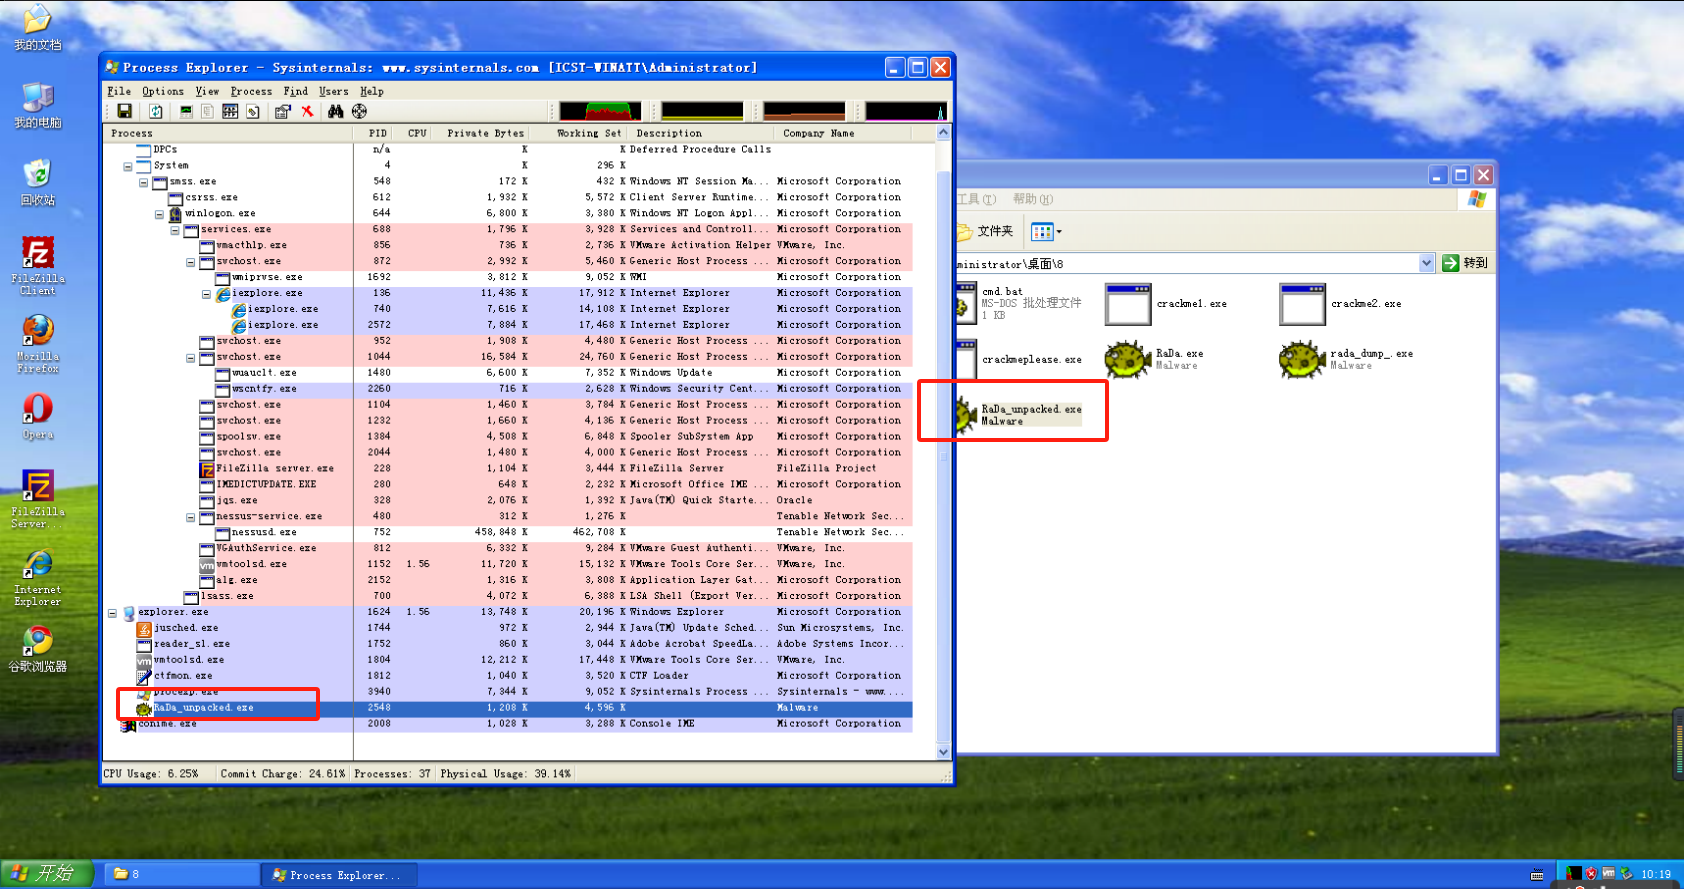Open the Options menu
The height and width of the screenshot is (889, 1684).
click(x=163, y=91)
